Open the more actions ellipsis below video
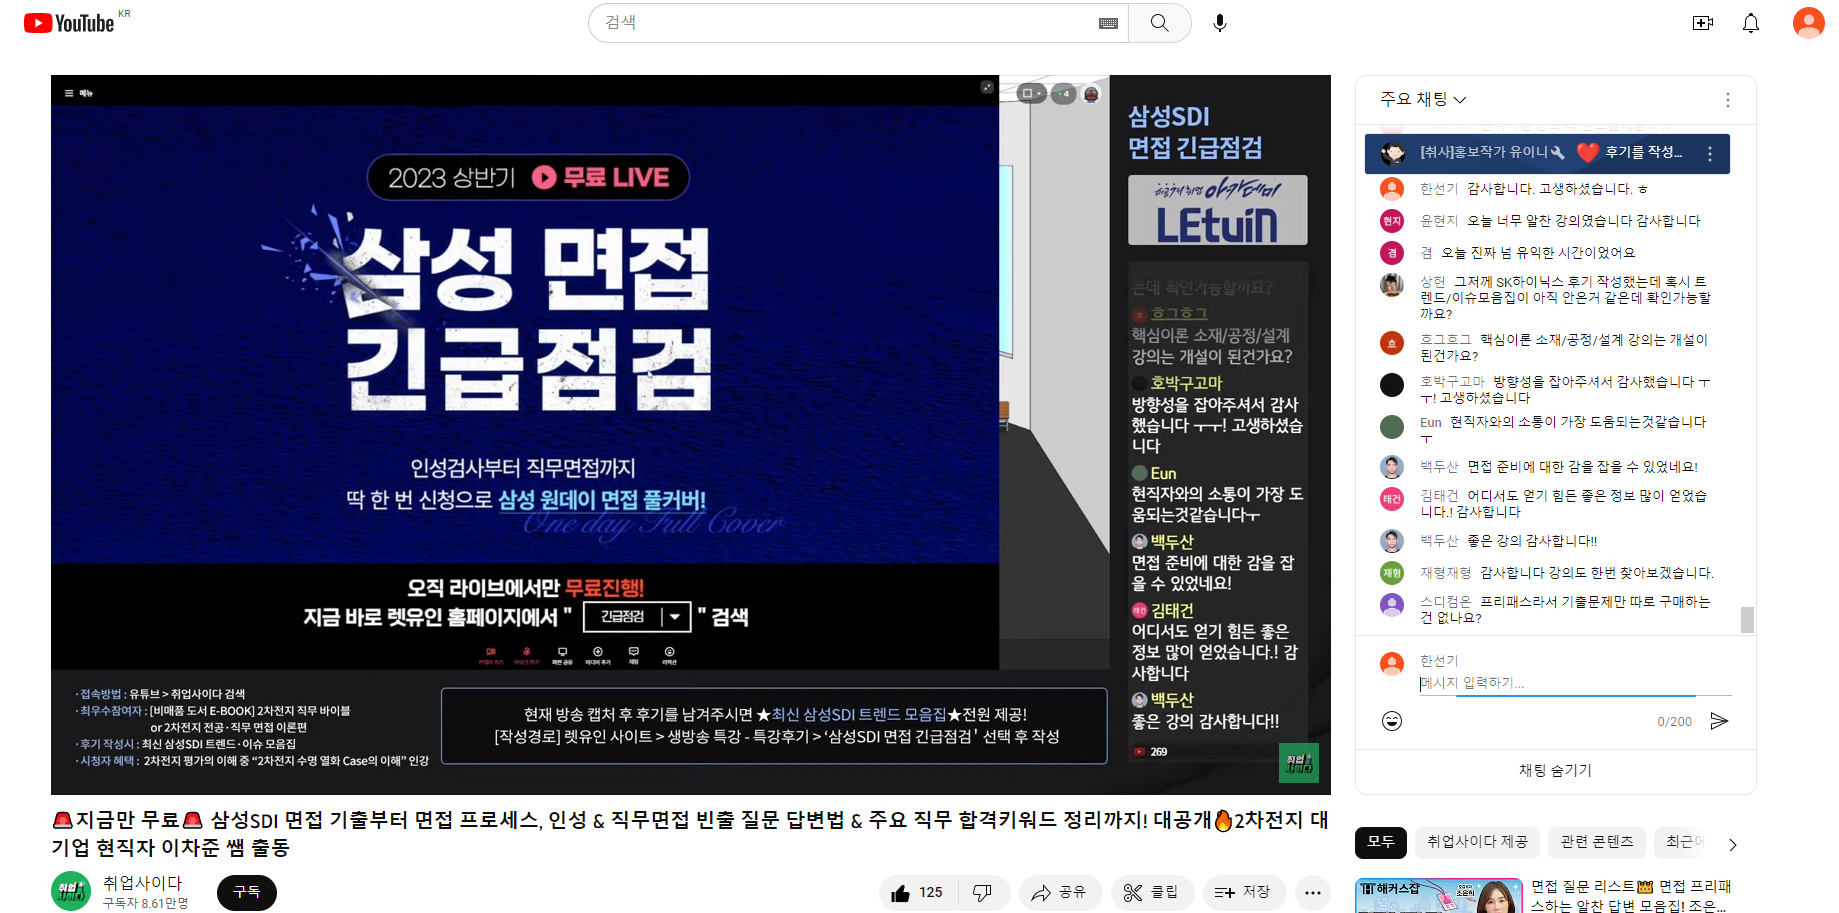The image size is (1839, 913). click(x=1312, y=893)
